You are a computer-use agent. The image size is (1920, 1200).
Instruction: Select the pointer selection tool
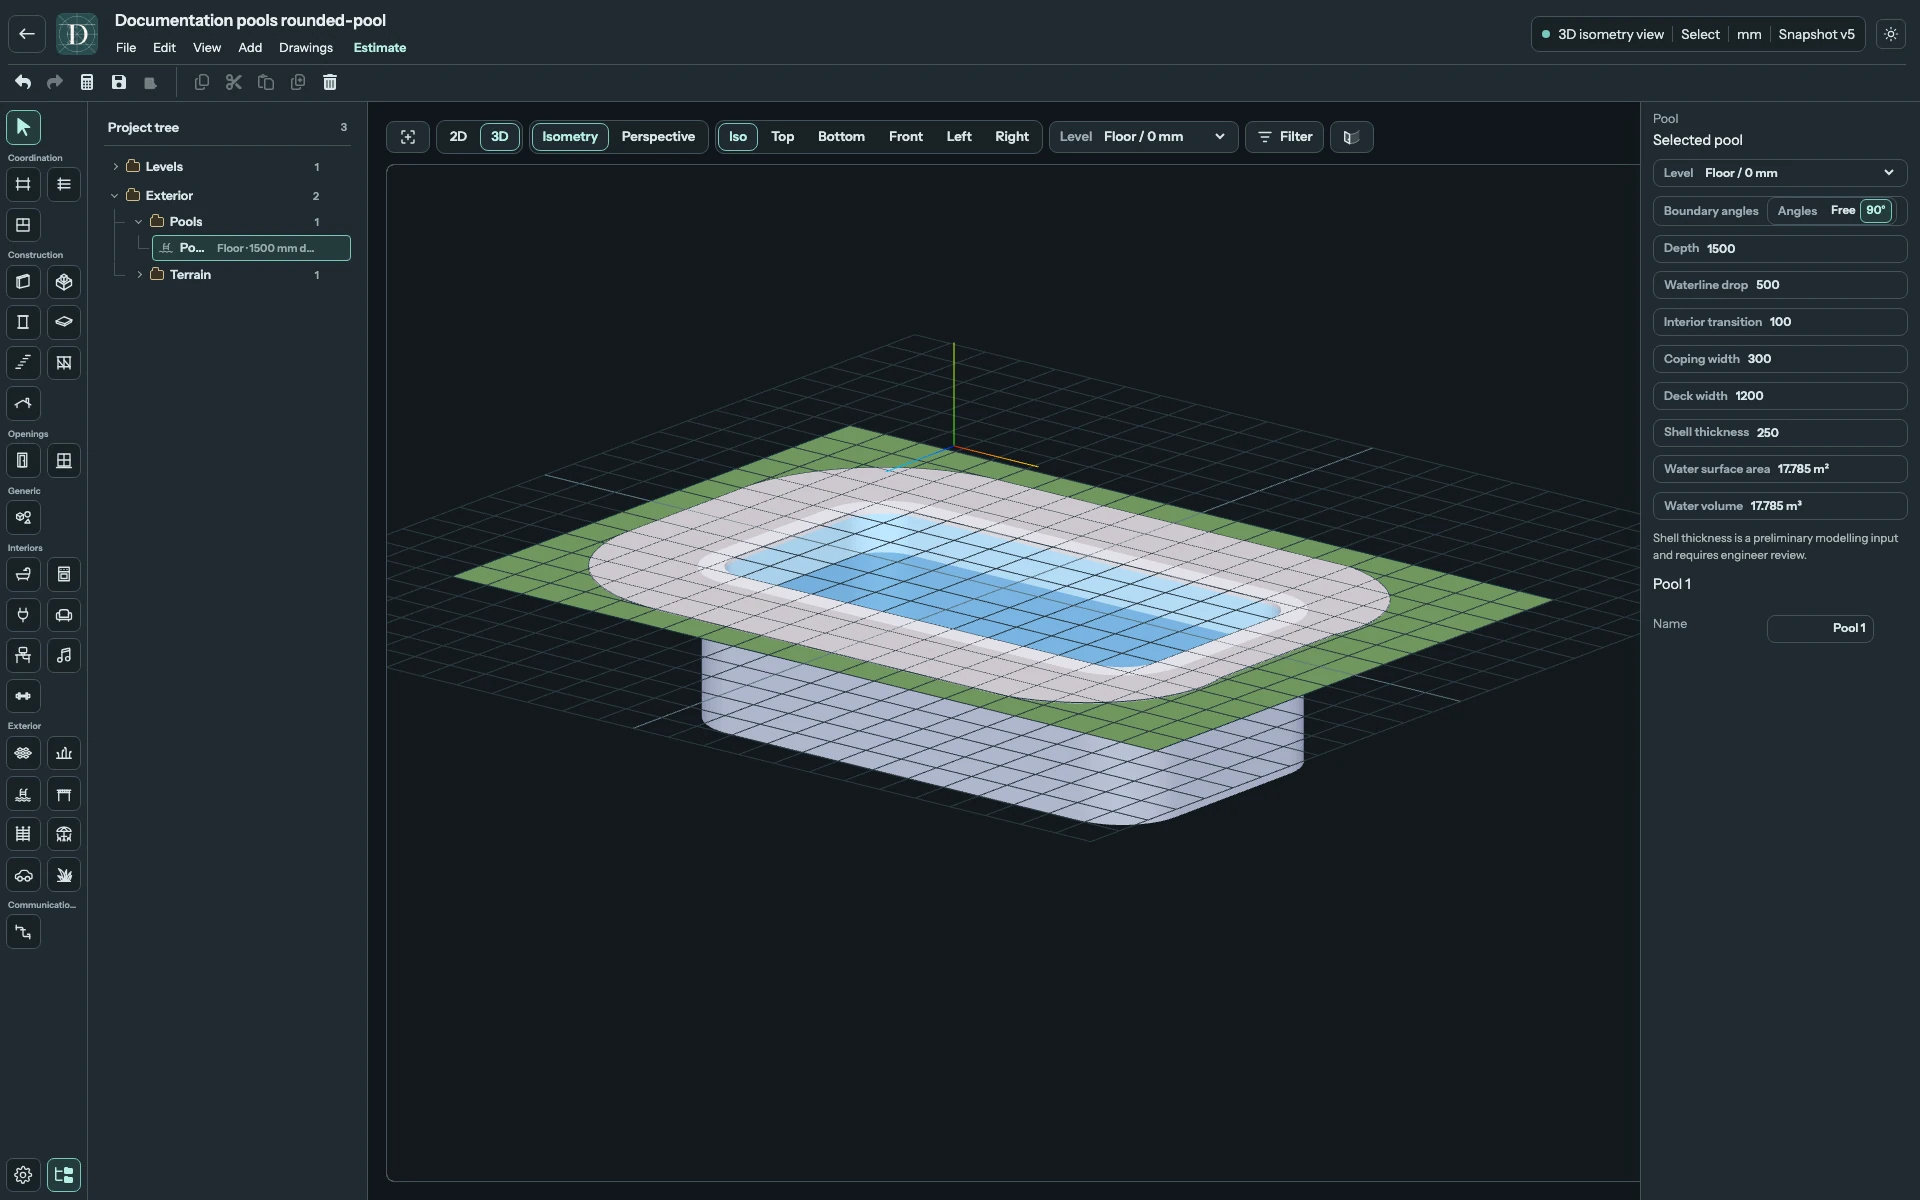[23, 127]
